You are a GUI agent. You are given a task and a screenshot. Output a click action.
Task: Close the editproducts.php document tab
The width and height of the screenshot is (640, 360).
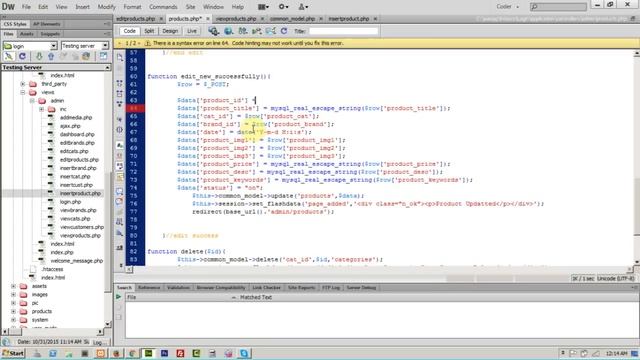(161, 19)
